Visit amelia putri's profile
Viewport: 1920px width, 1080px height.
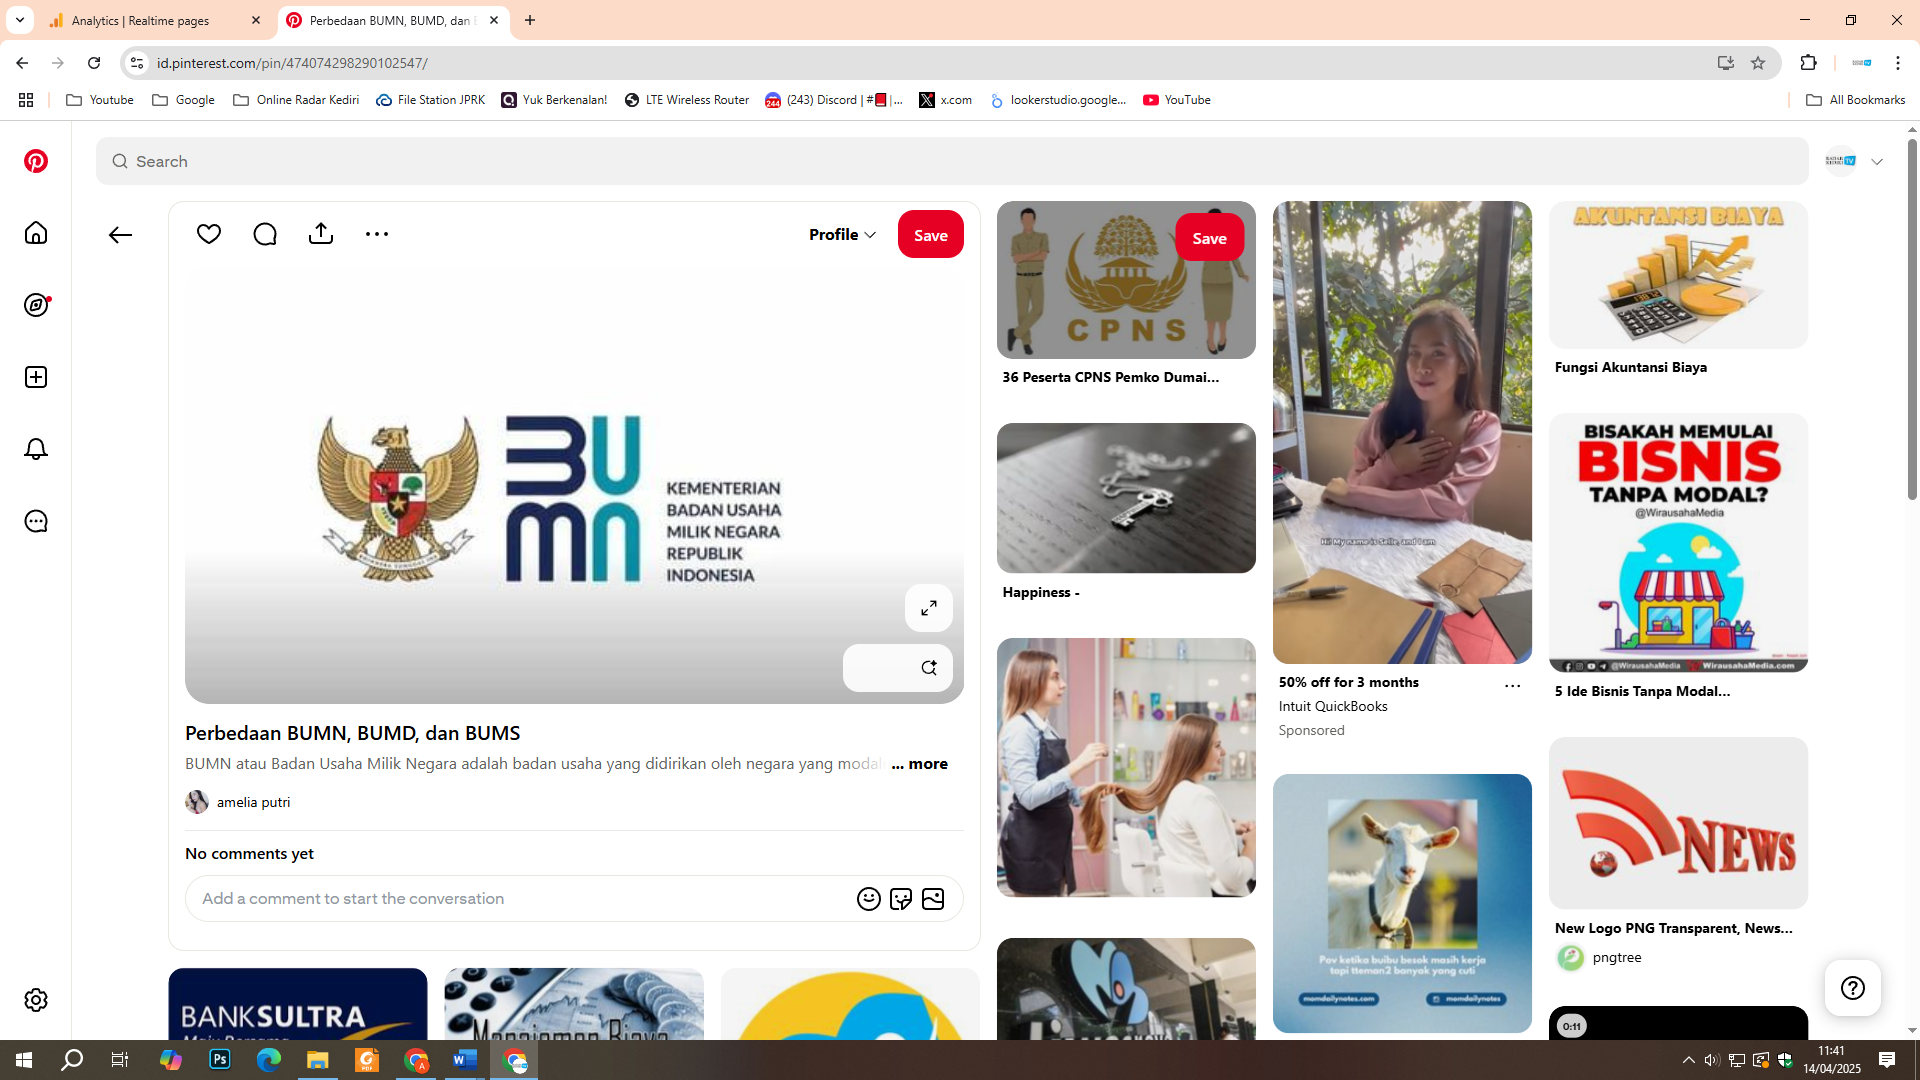coord(254,802)
